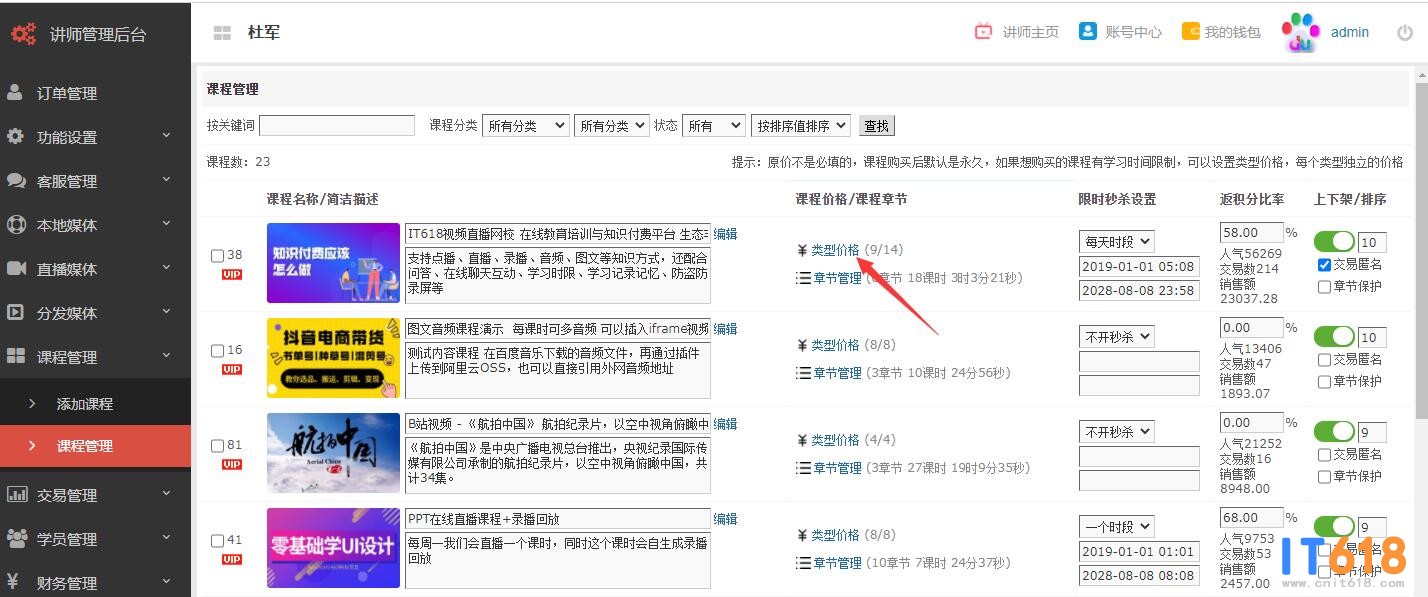Expand the 订单管理 sidebar menu
This screenshot has width=1428, height=597.
click(x=95, y=93)
